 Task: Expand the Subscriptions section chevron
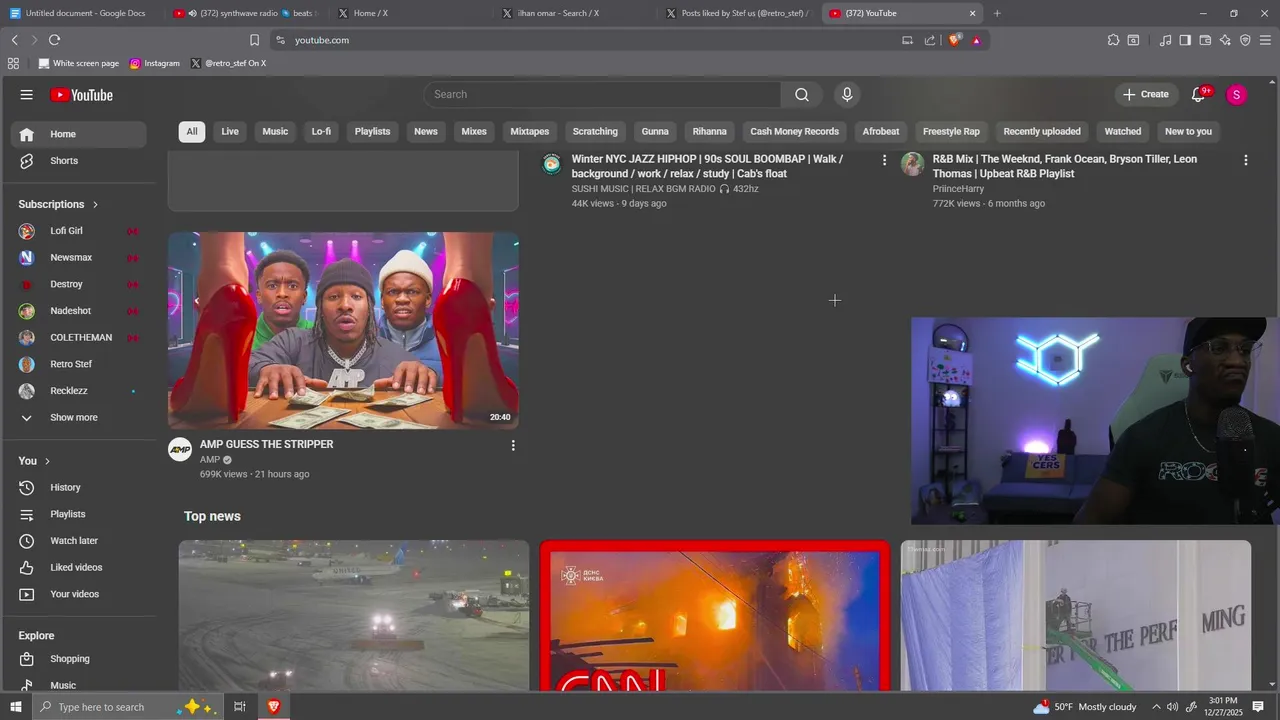[x=96, y=204]
